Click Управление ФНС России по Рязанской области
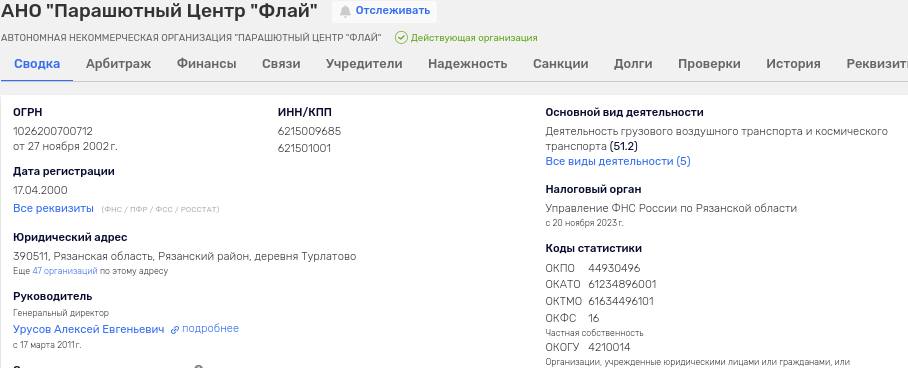This screenshot has height=368, width=908. (671, 208)
